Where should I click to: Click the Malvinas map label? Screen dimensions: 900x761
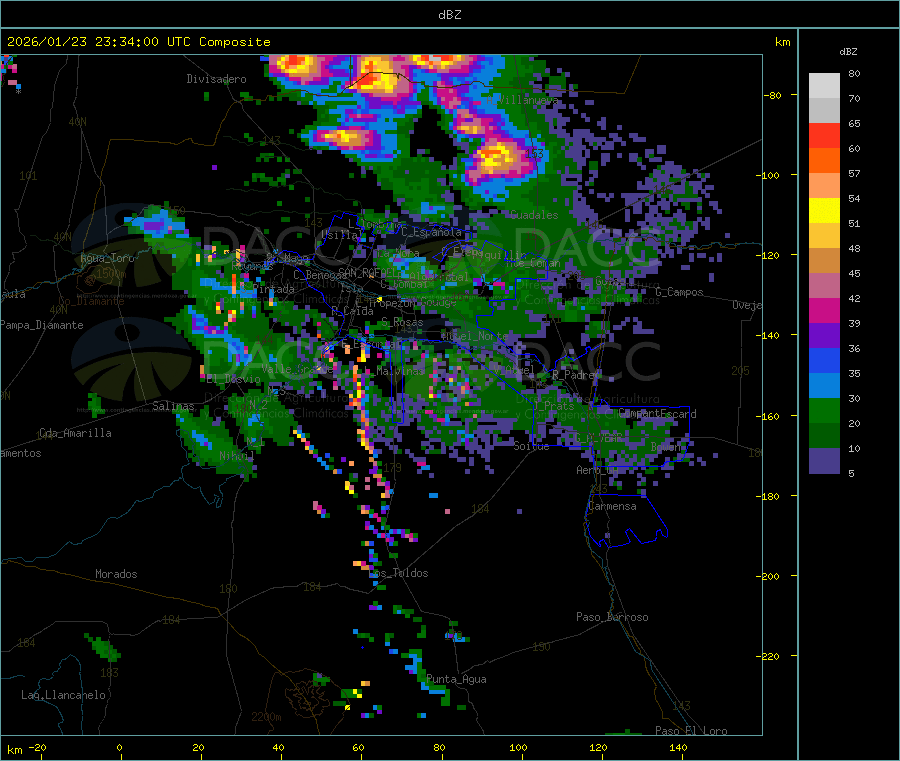[401, 372]
